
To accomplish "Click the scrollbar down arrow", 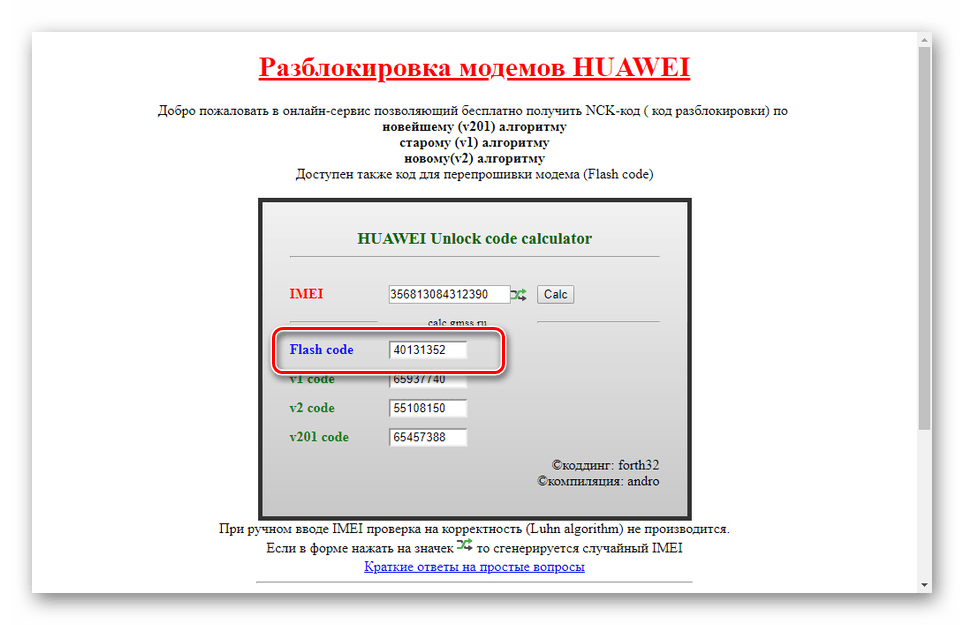I will [924, 585].
